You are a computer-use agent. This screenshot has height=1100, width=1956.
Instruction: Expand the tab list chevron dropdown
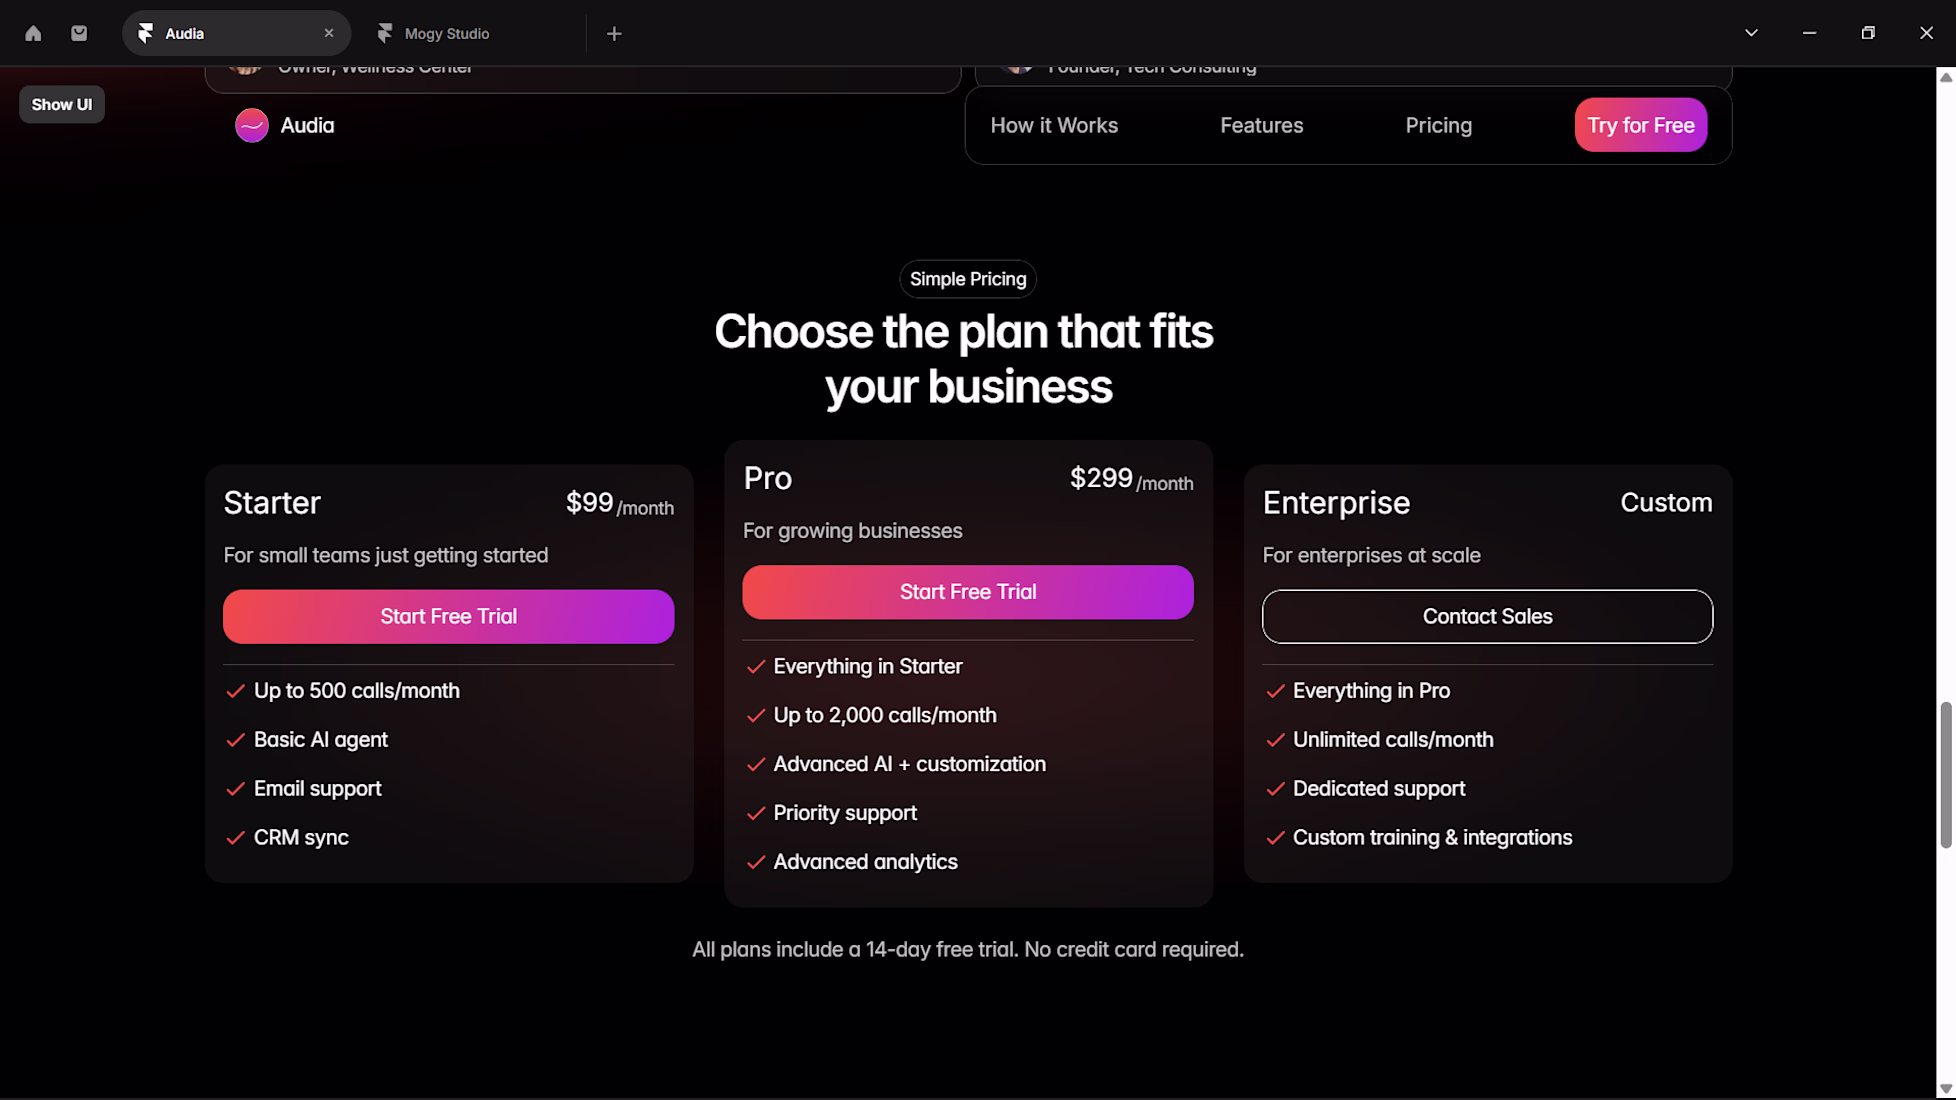(x=1751, y=33)
